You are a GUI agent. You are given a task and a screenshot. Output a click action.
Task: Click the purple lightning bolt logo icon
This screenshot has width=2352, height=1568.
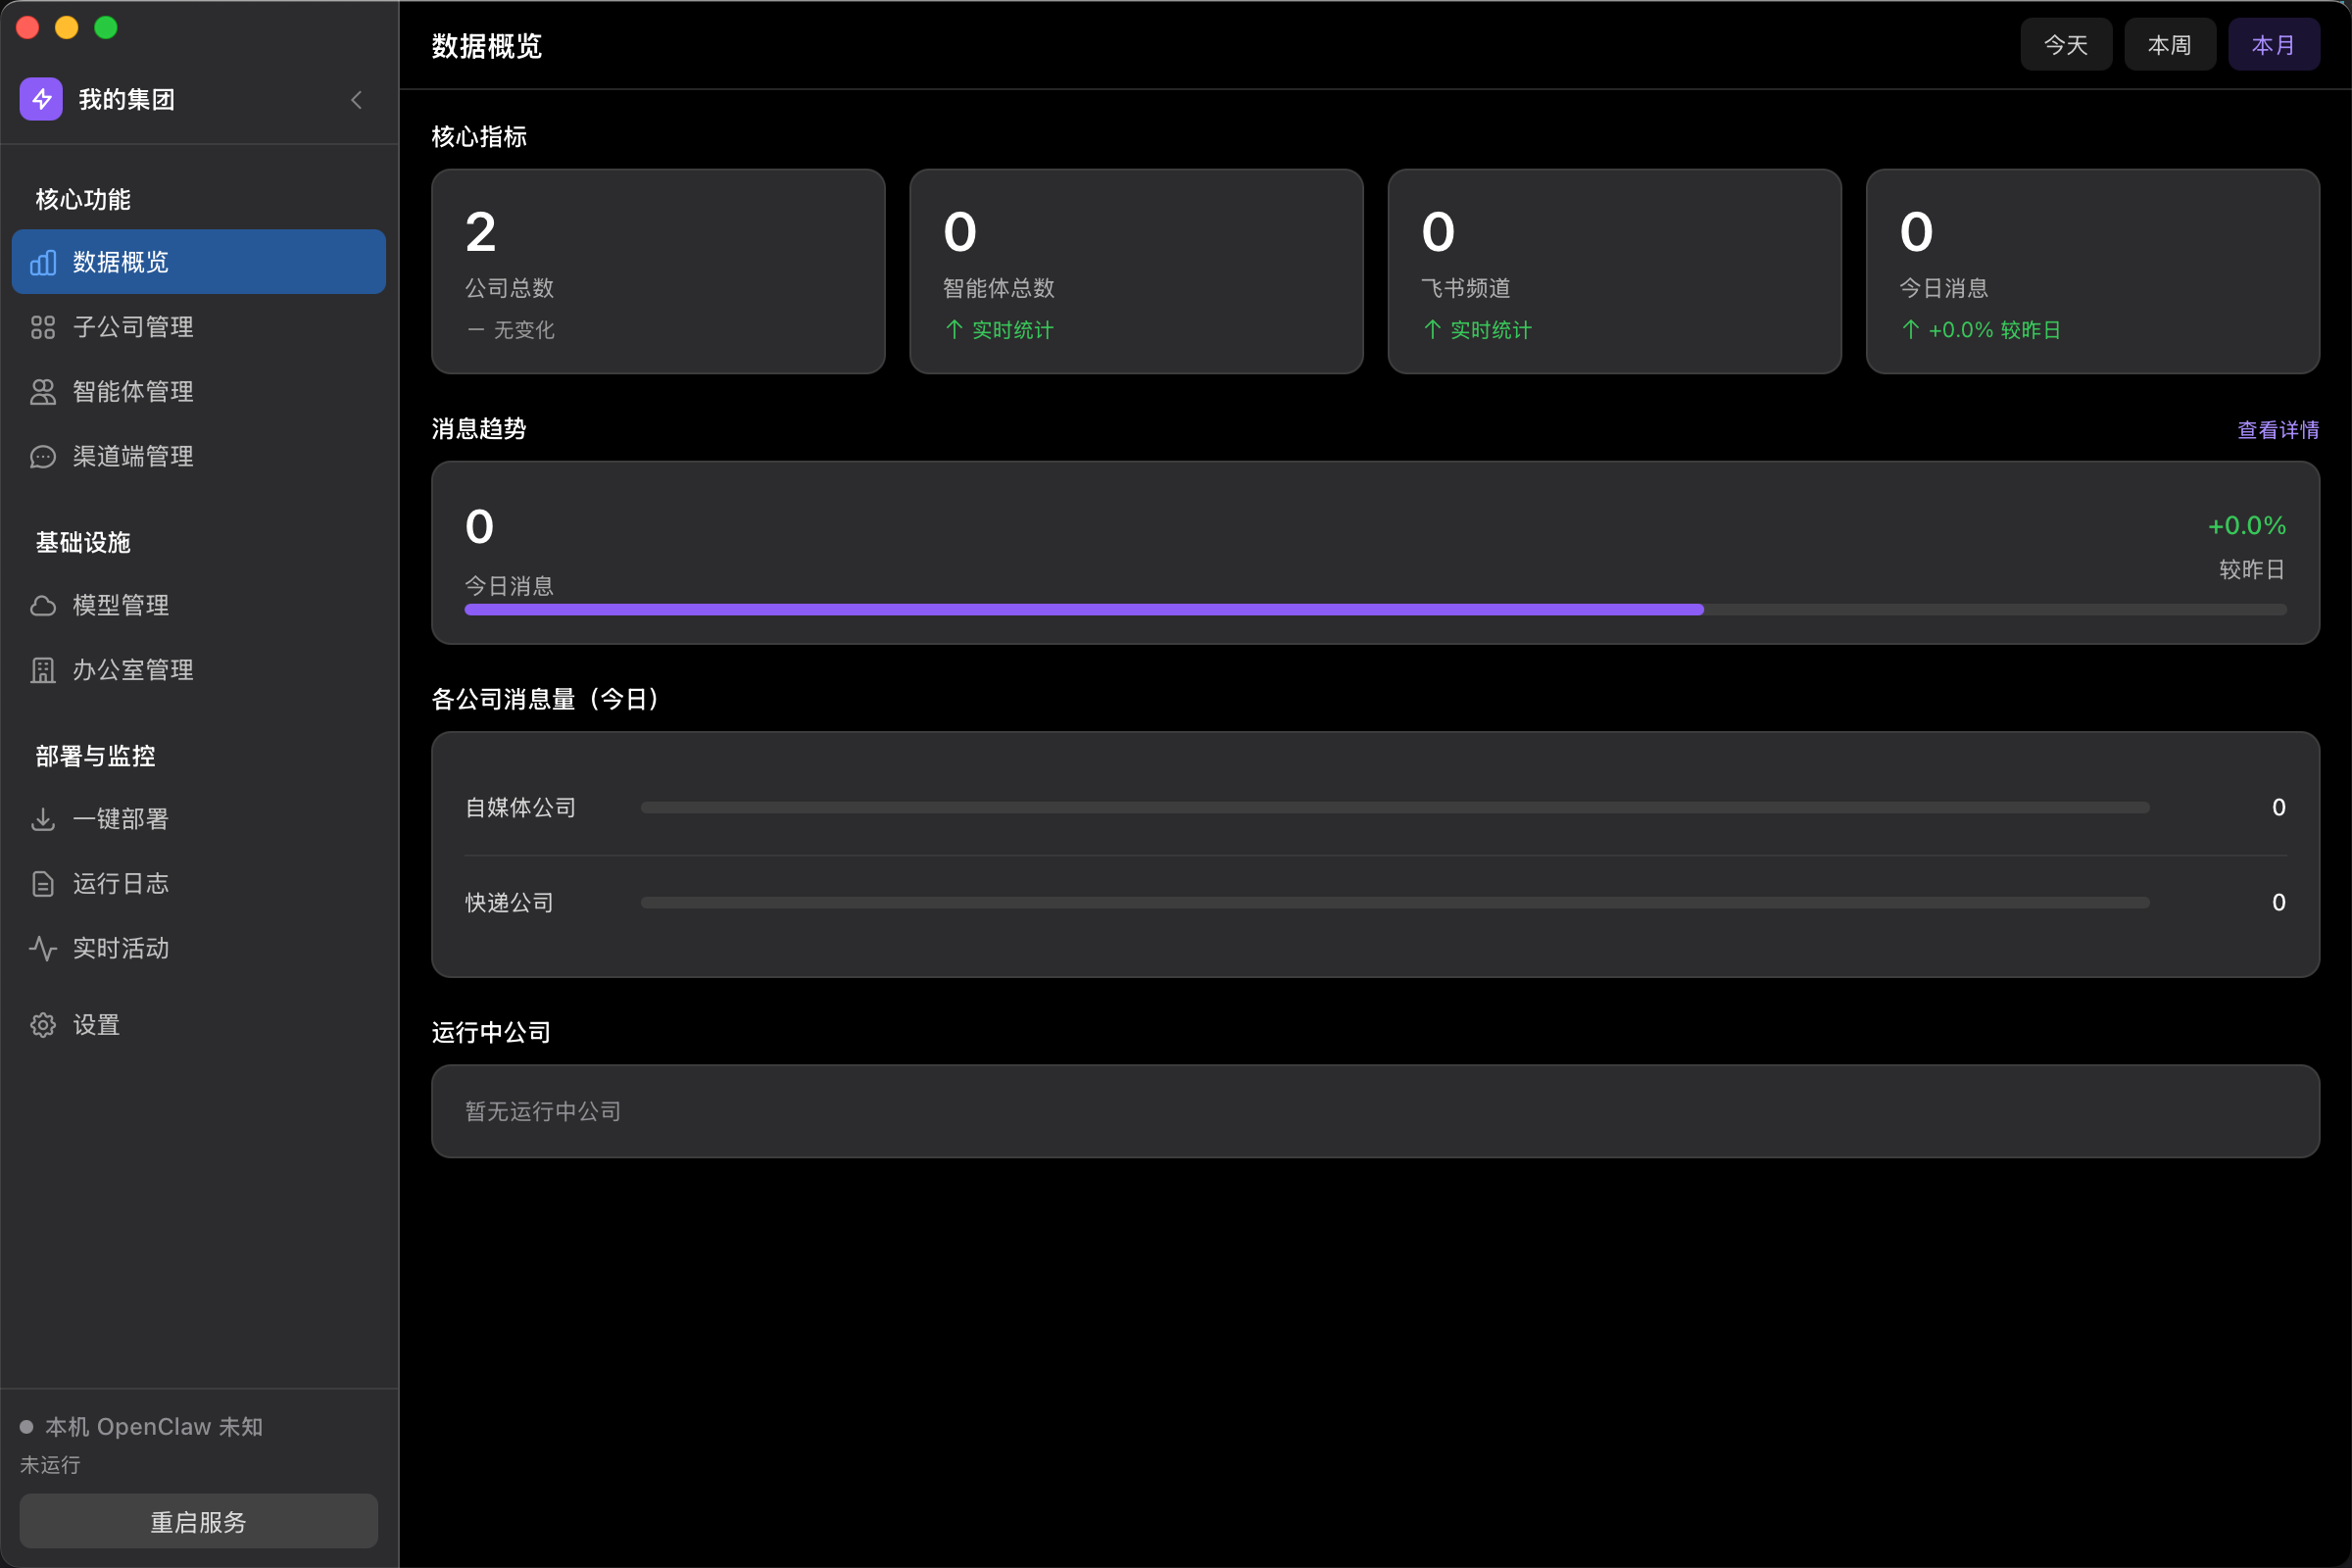[41, 99]
